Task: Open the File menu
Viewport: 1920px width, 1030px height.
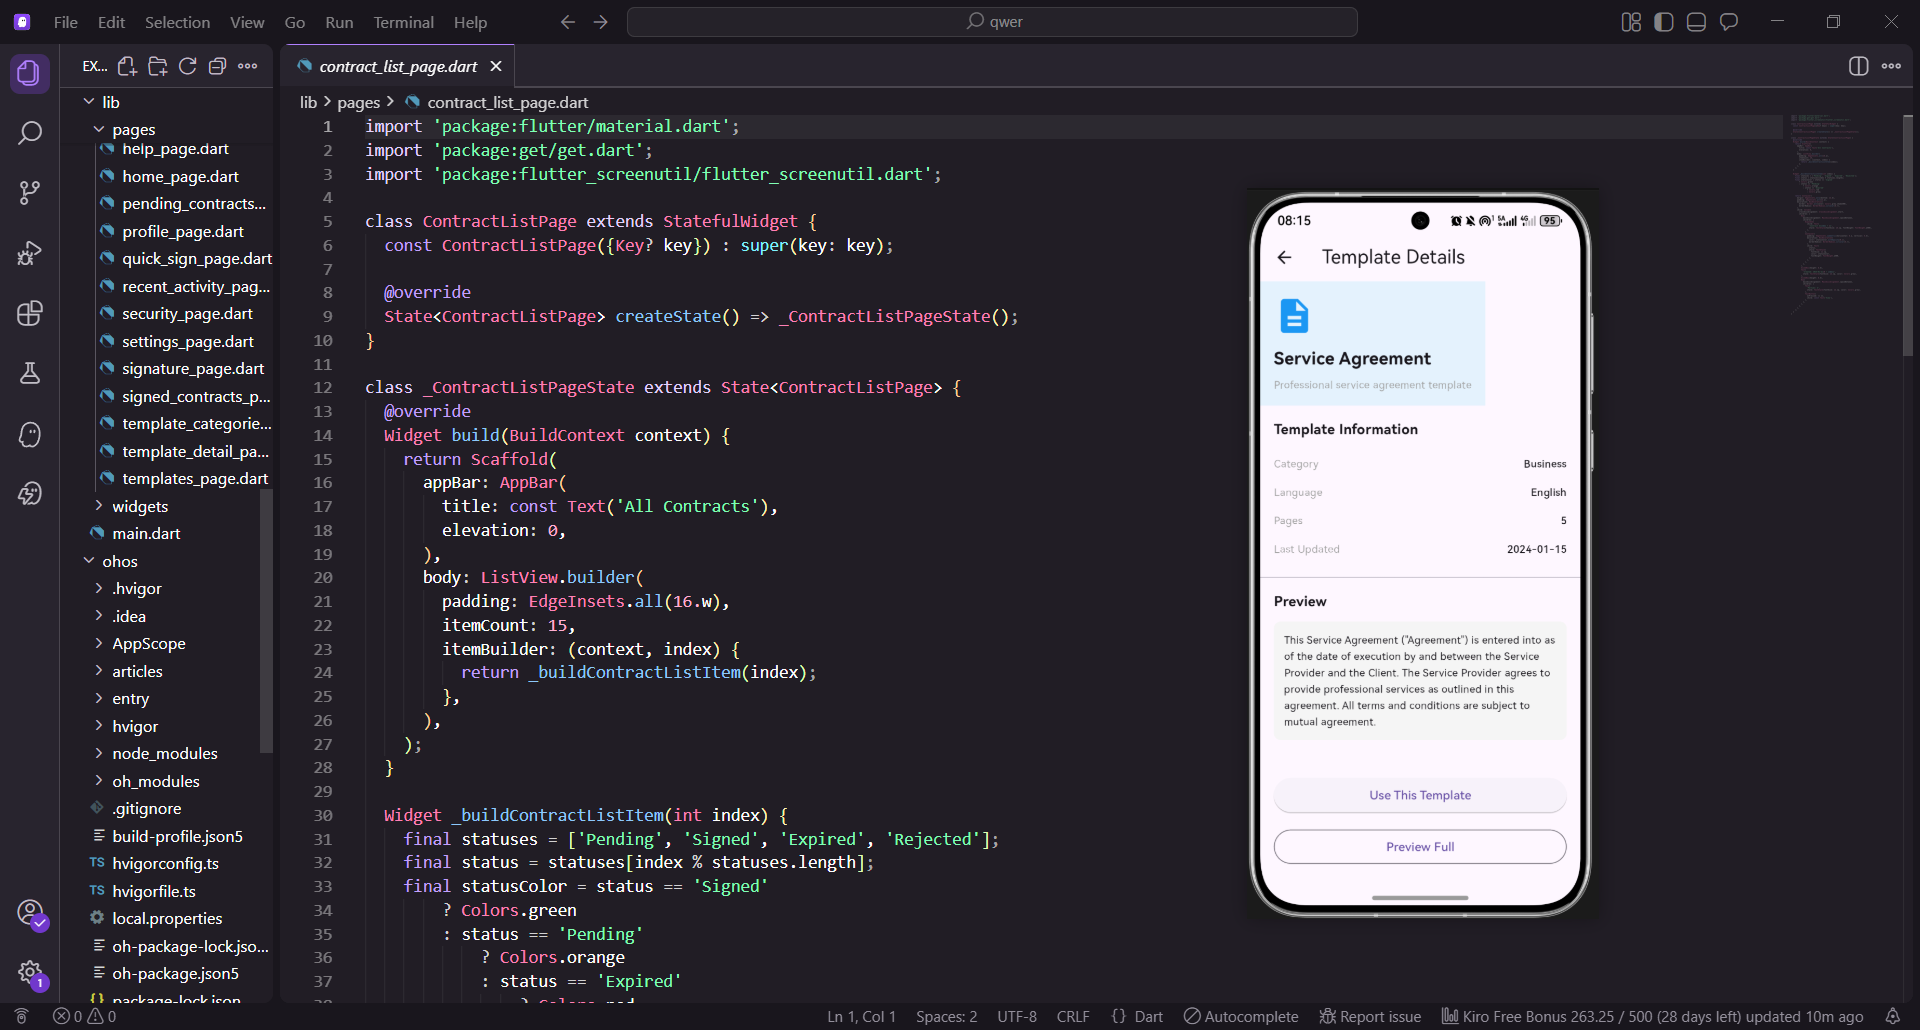Action: [x=66, y=22]
